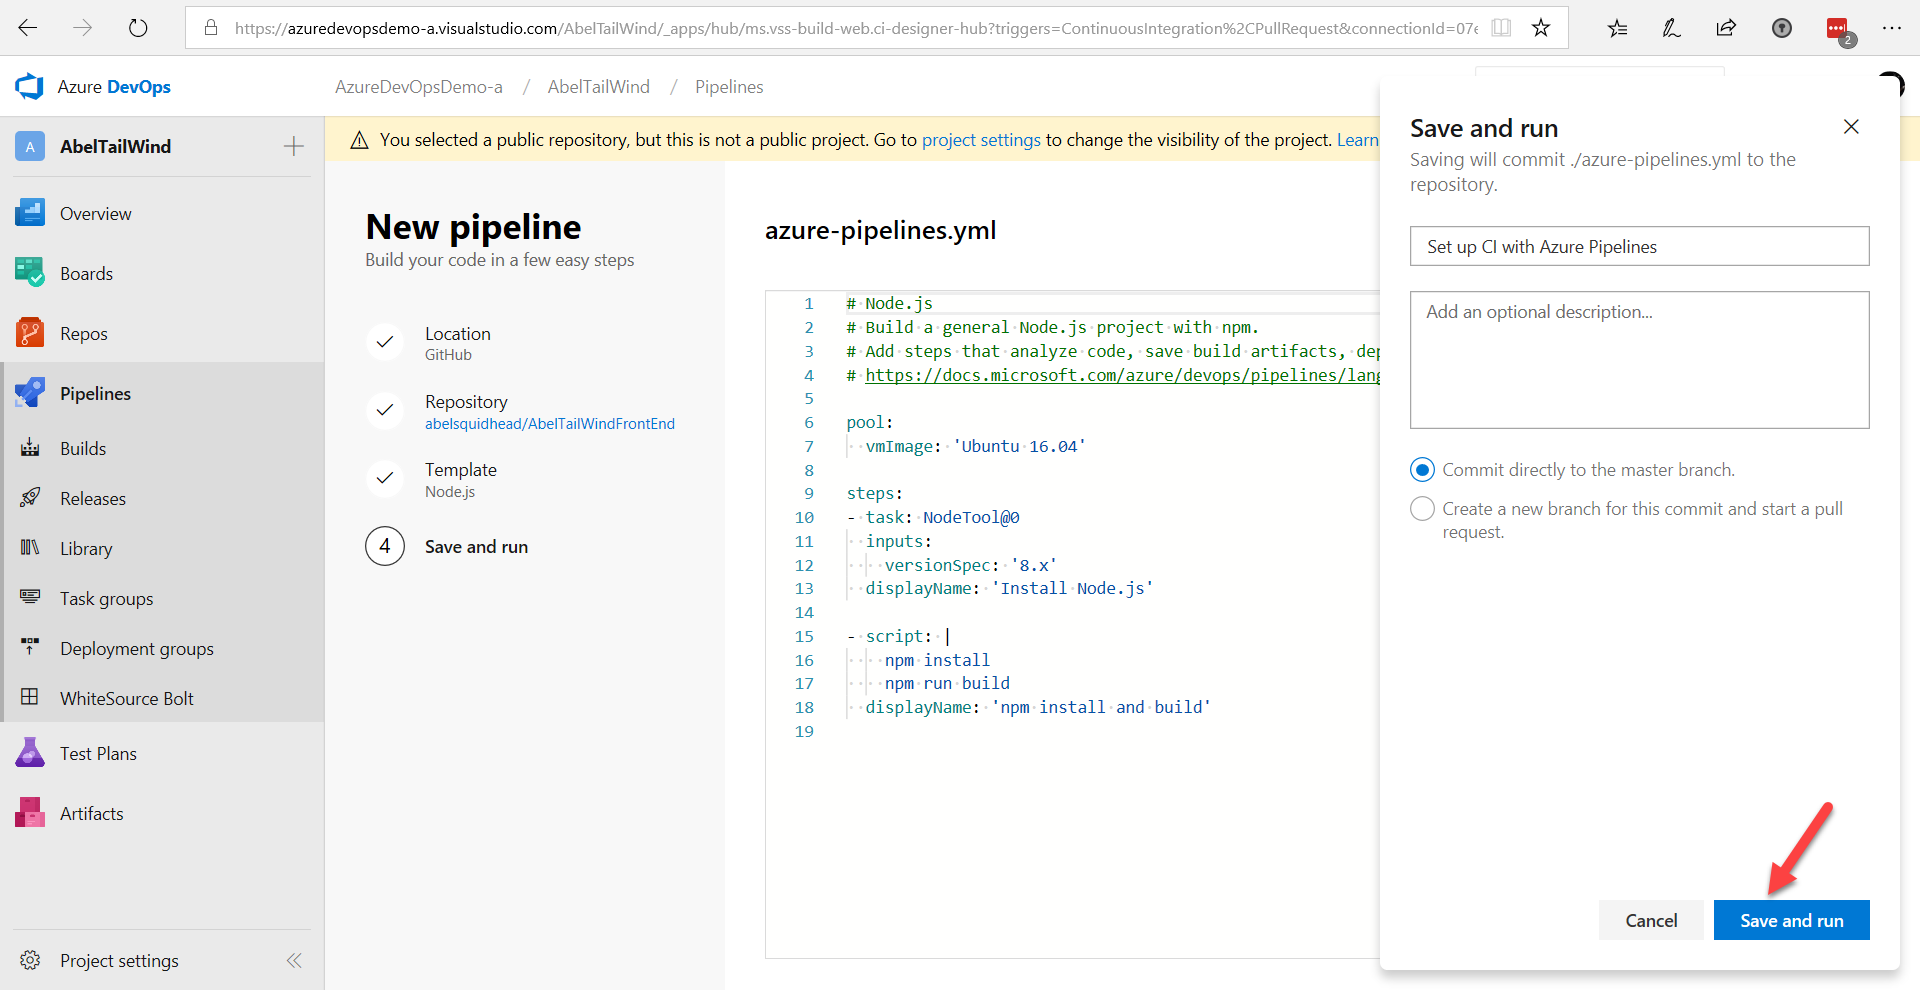Open the Releases rocket icon
Image resolution: width=1920 pixels, height=990 pixels.
tap(30, 498)
